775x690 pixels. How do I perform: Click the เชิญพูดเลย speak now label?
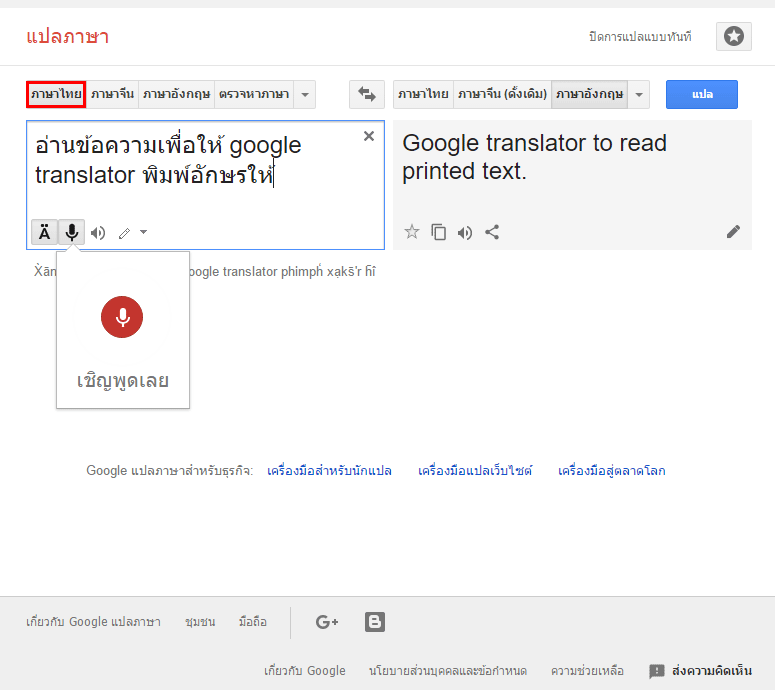pos(123,381)
